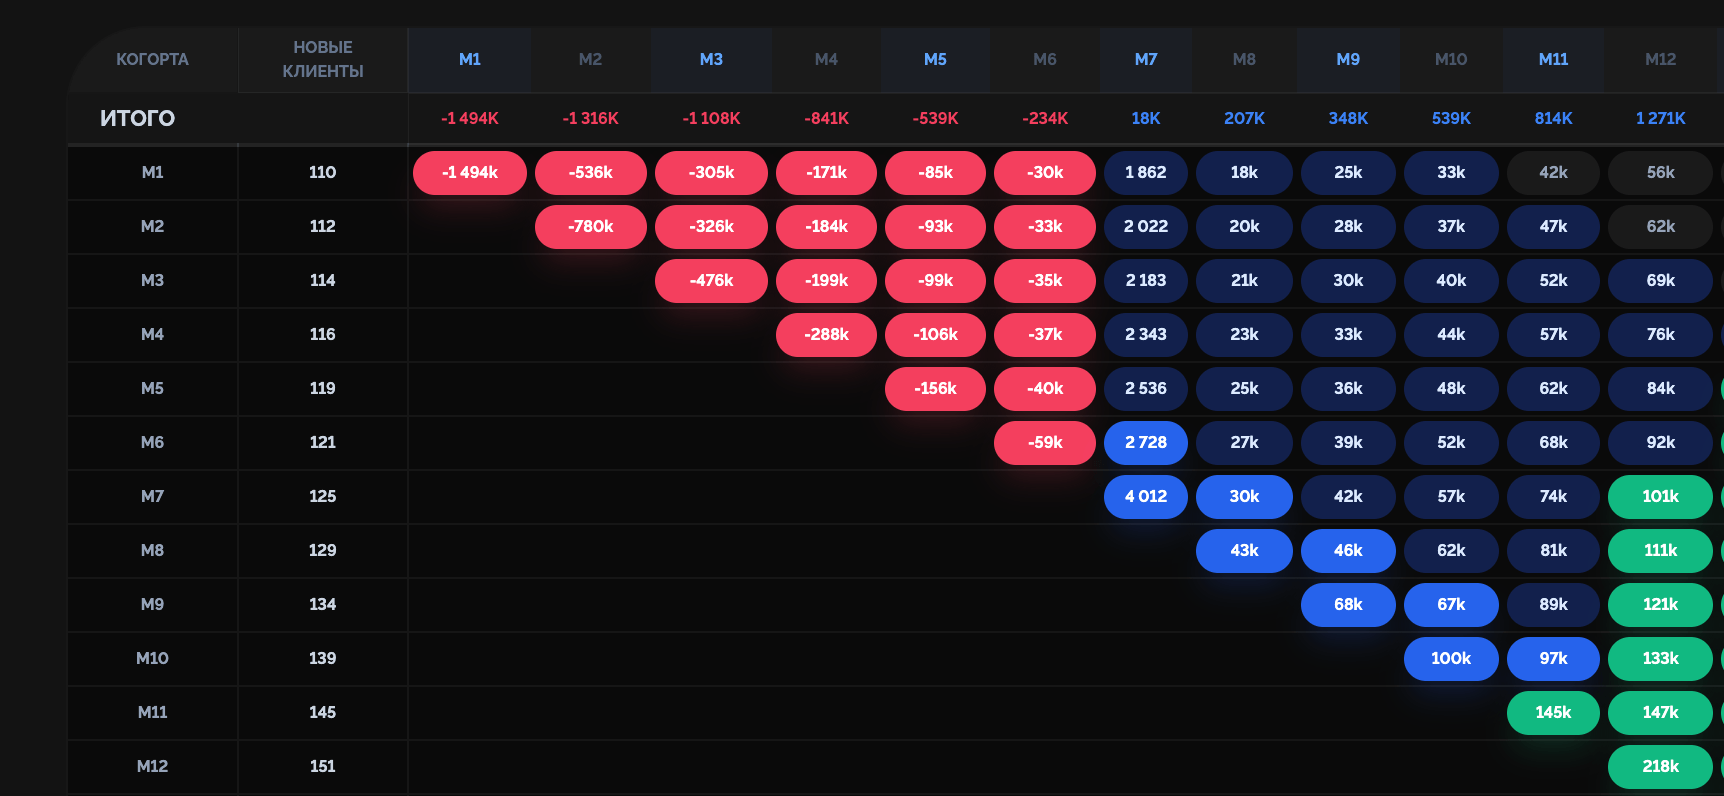Click the 18K total in the ИТОГО row
Screen dimensions: 1724x796
[x=1145, y=119]
